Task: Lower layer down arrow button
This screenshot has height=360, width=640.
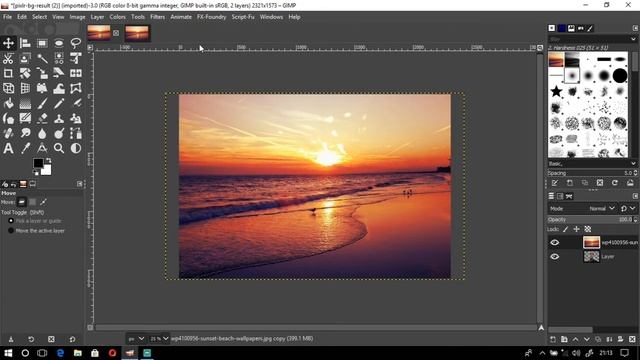Action: point(587,339)
